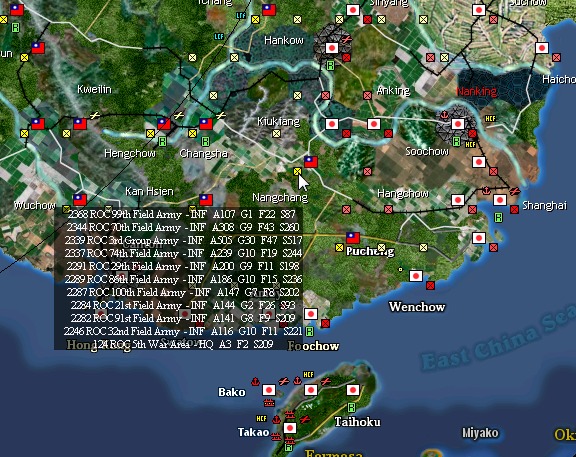576x457 pixels.
Task: Click the '2339 ROC 3rd Group Army' row
Action: 184,240
